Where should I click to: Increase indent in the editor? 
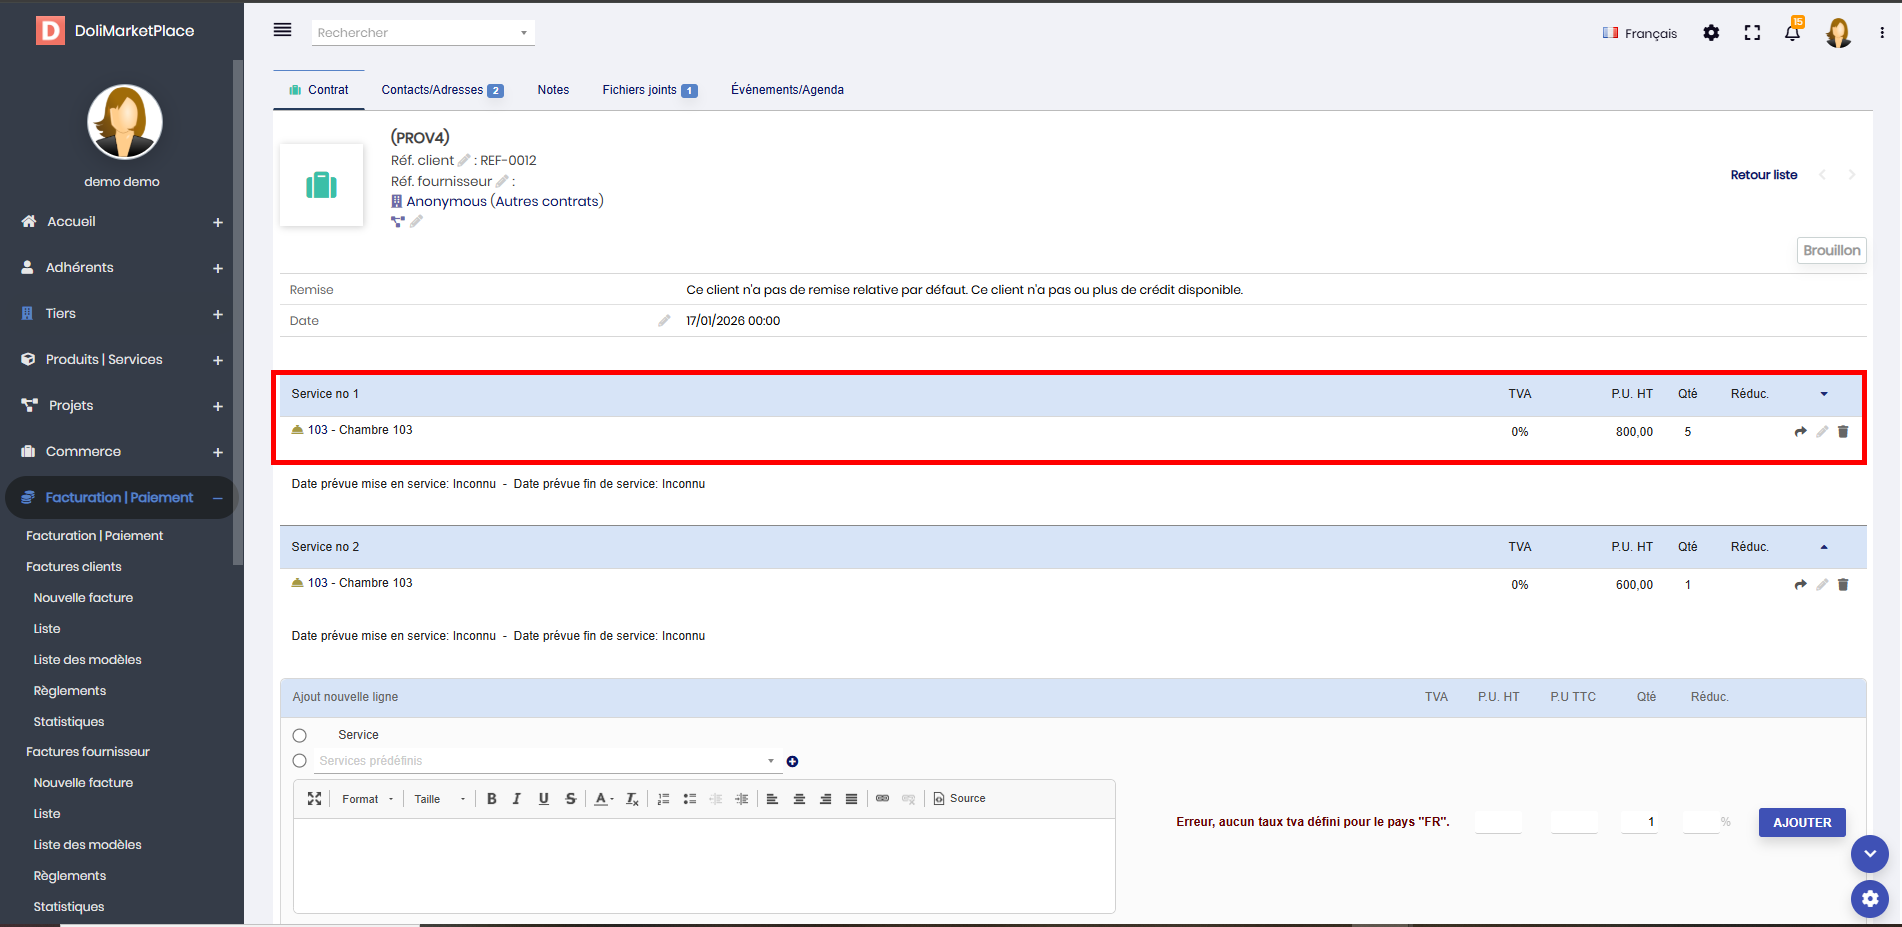point(741,799)
